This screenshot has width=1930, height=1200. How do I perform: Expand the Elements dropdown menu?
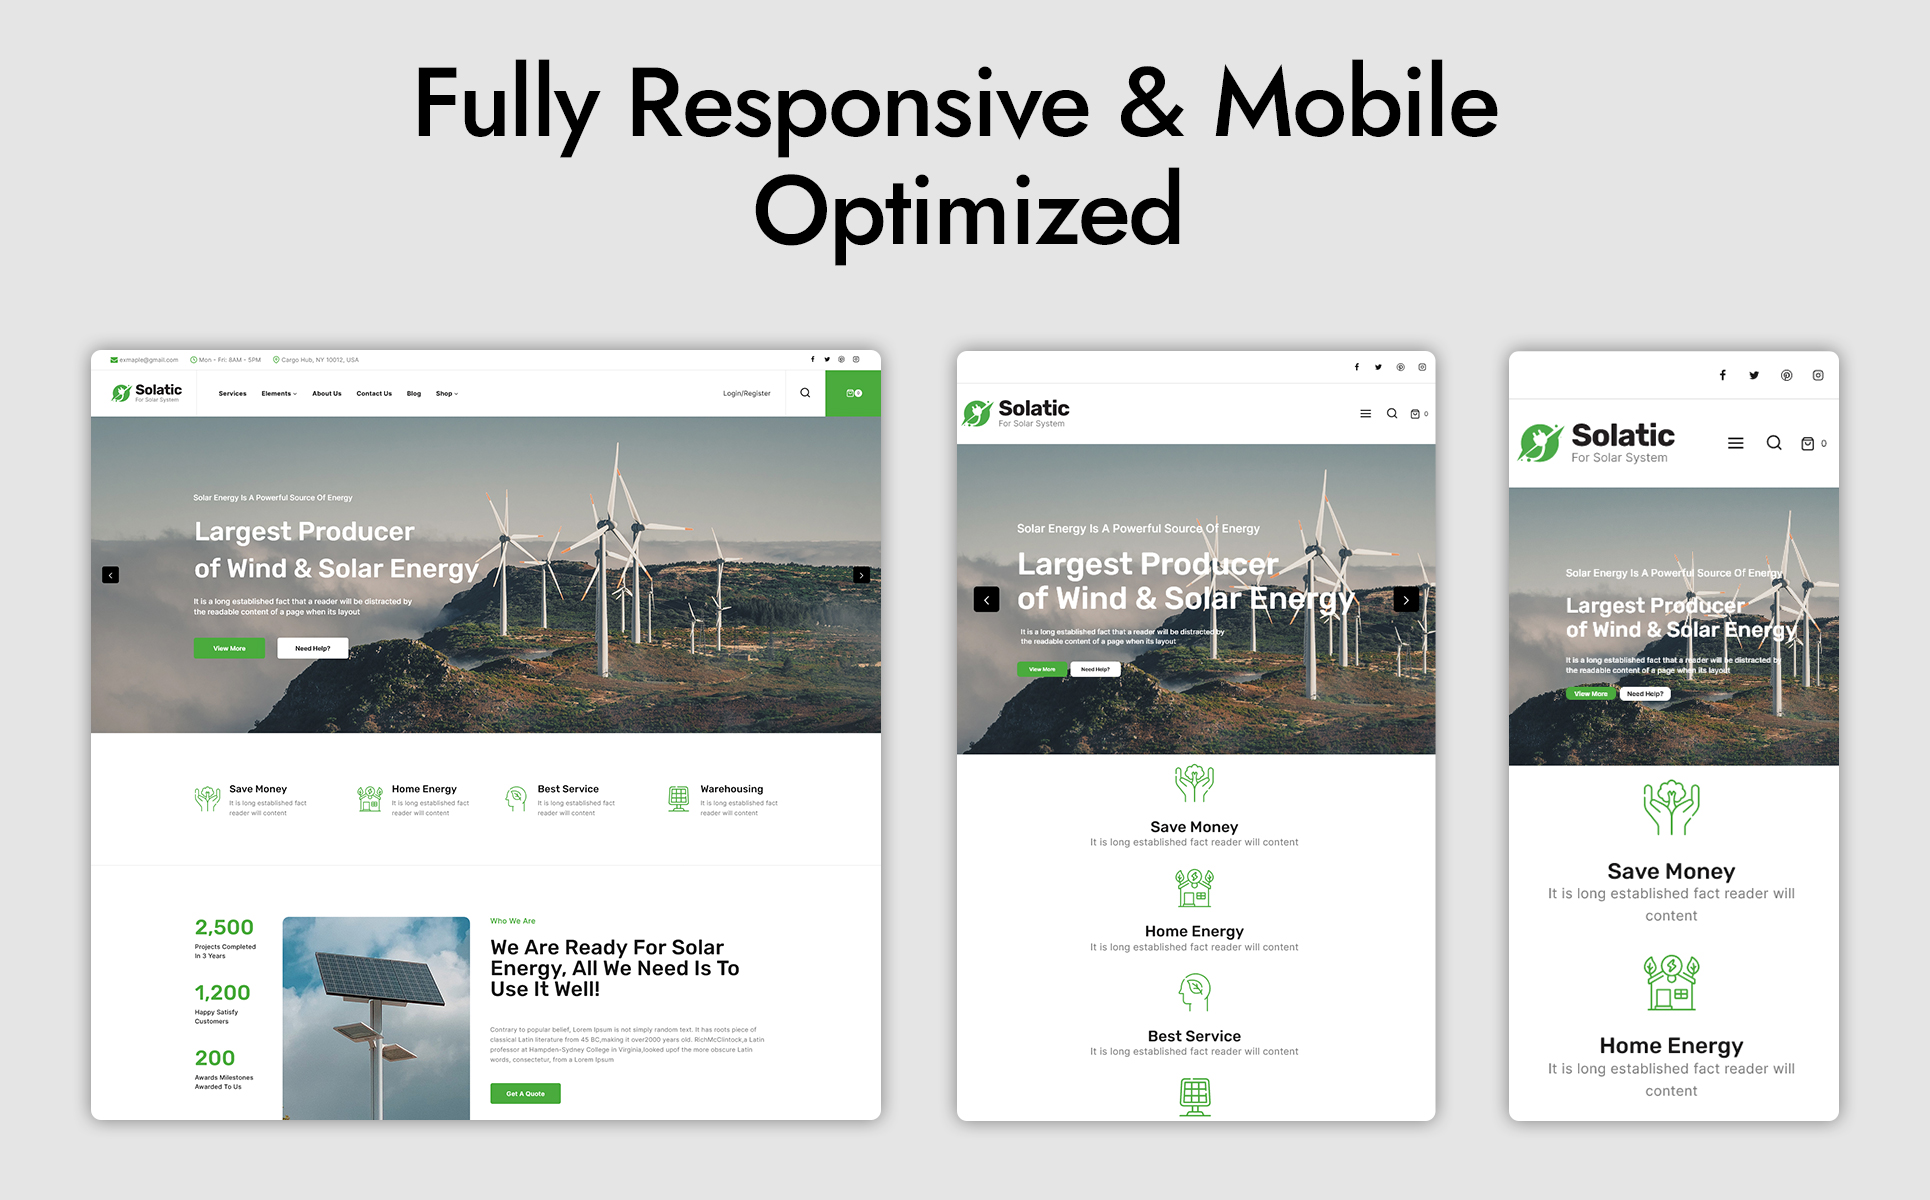tap(279, 393)
